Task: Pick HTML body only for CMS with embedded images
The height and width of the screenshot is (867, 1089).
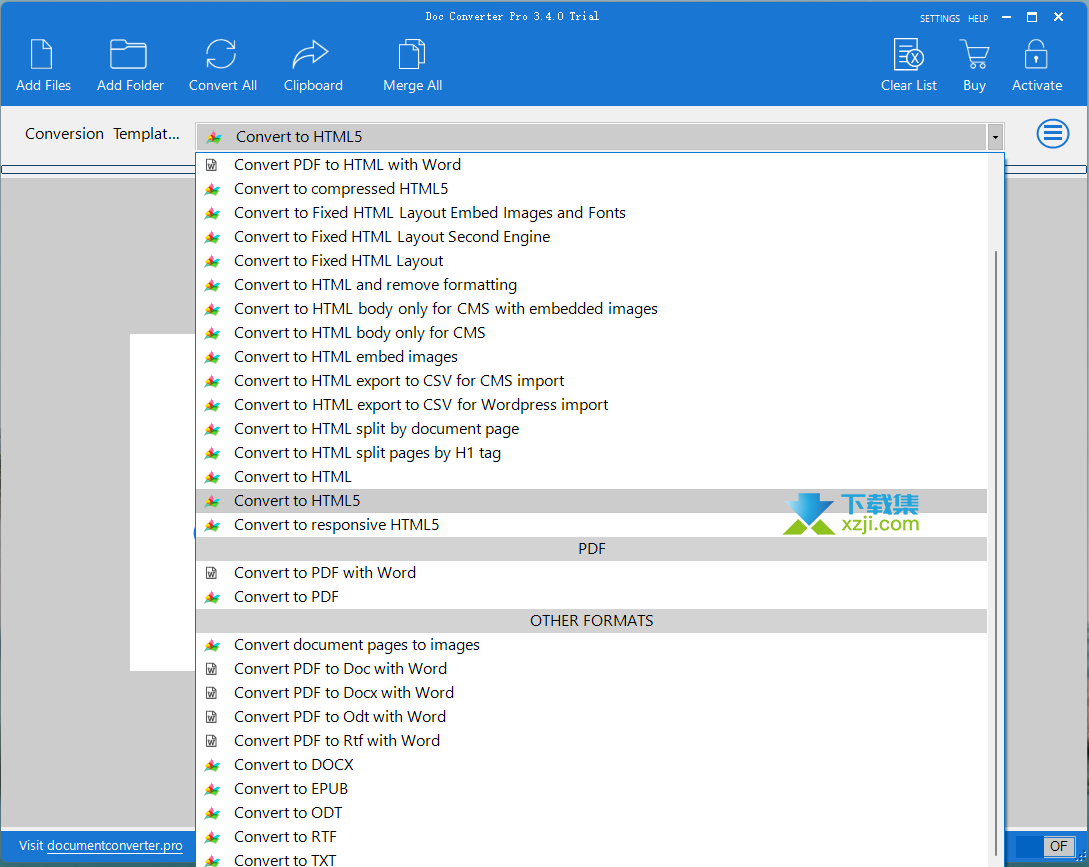Action: (591, 308)
